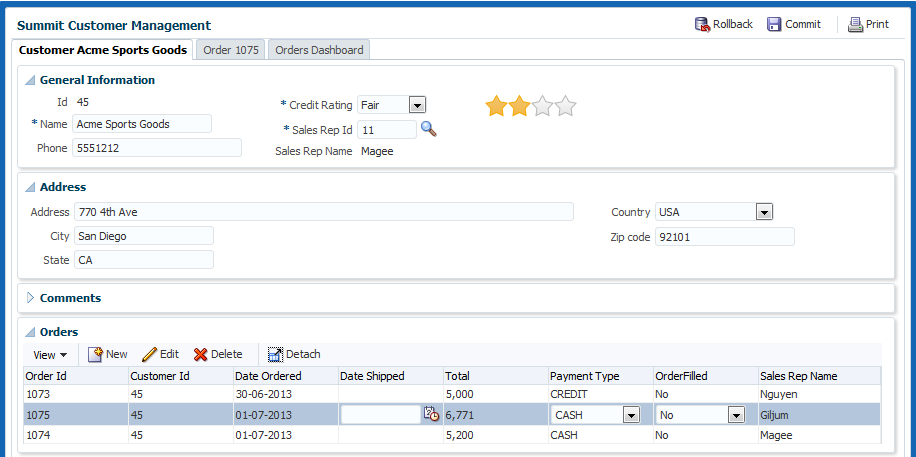Image resolution: width=916 pixels, height=457 pixels.
Task: Click the Edit pencil icon
Action: pos(150,354)
